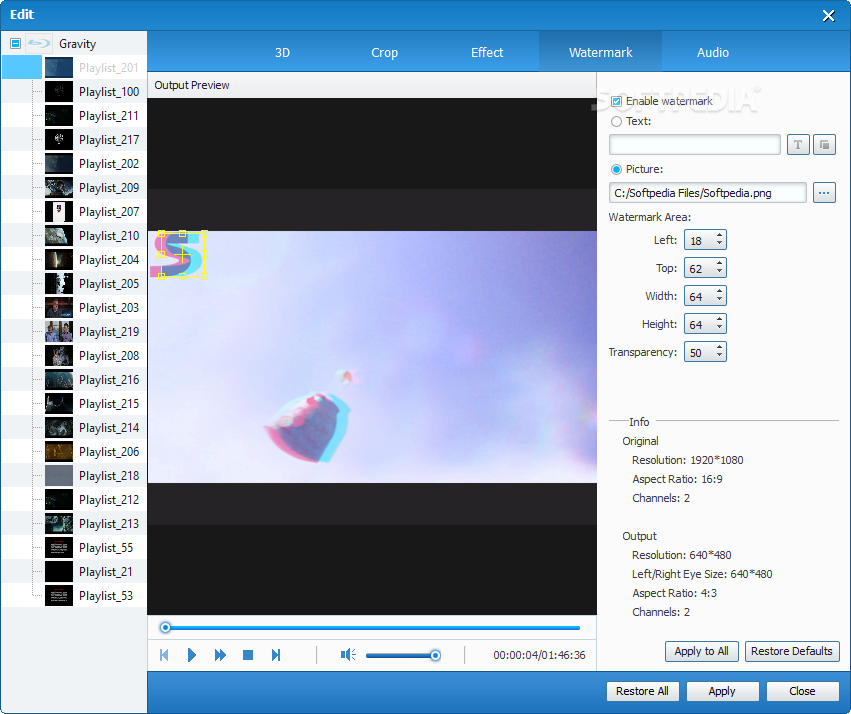Open the Watermark tab
The width and height of the screenshot is (851, 714).
coord(600,53)
